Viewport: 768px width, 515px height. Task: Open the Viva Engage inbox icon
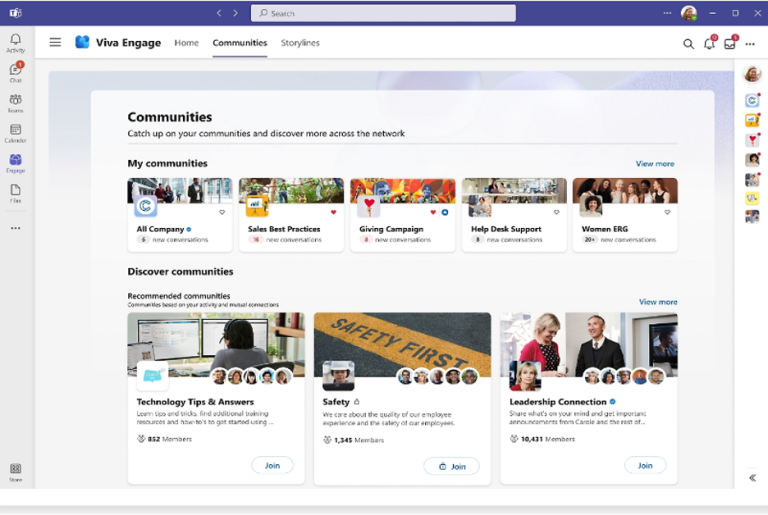(x=730, y=43)
